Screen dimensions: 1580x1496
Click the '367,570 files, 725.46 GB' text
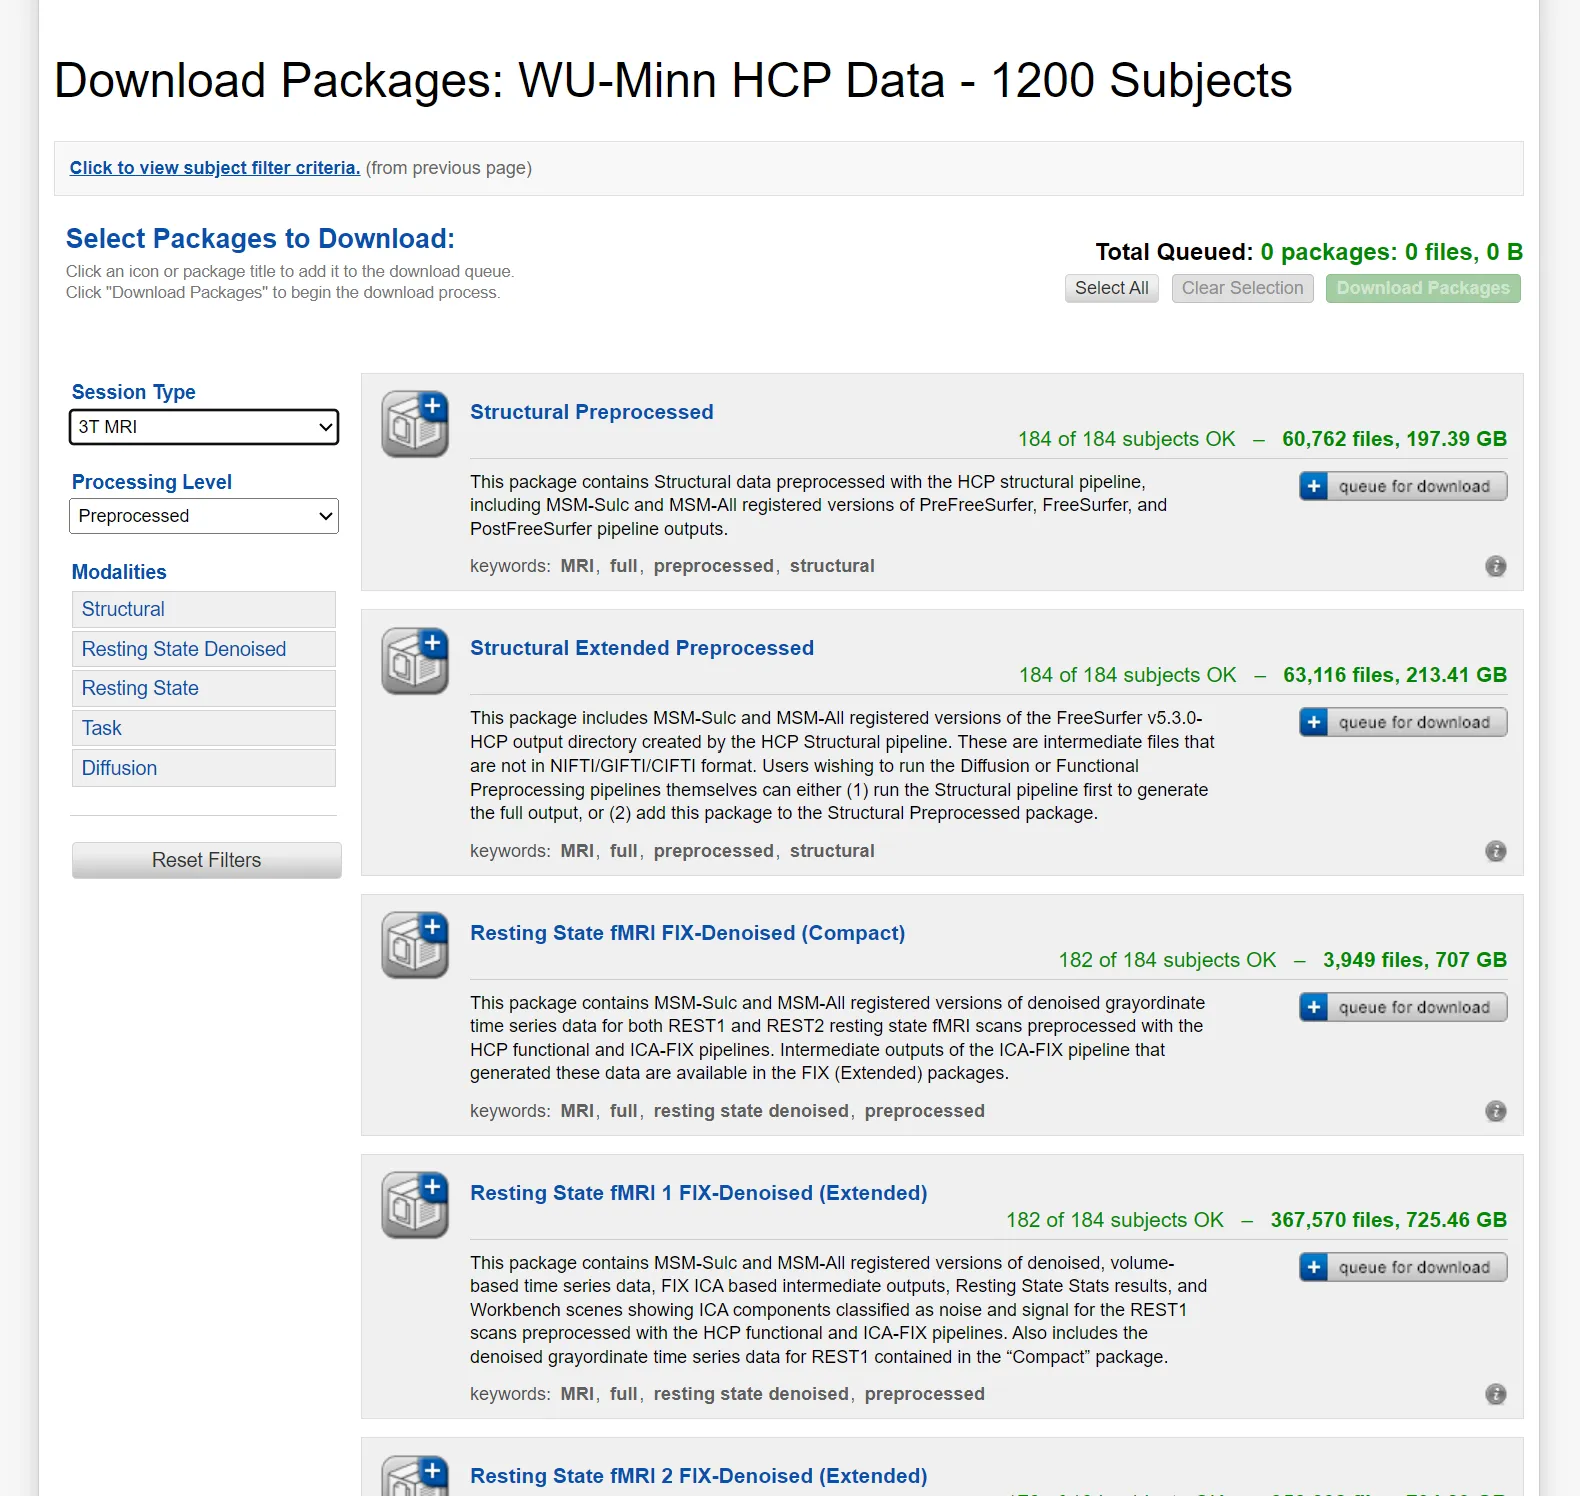click(1389, 1220)
